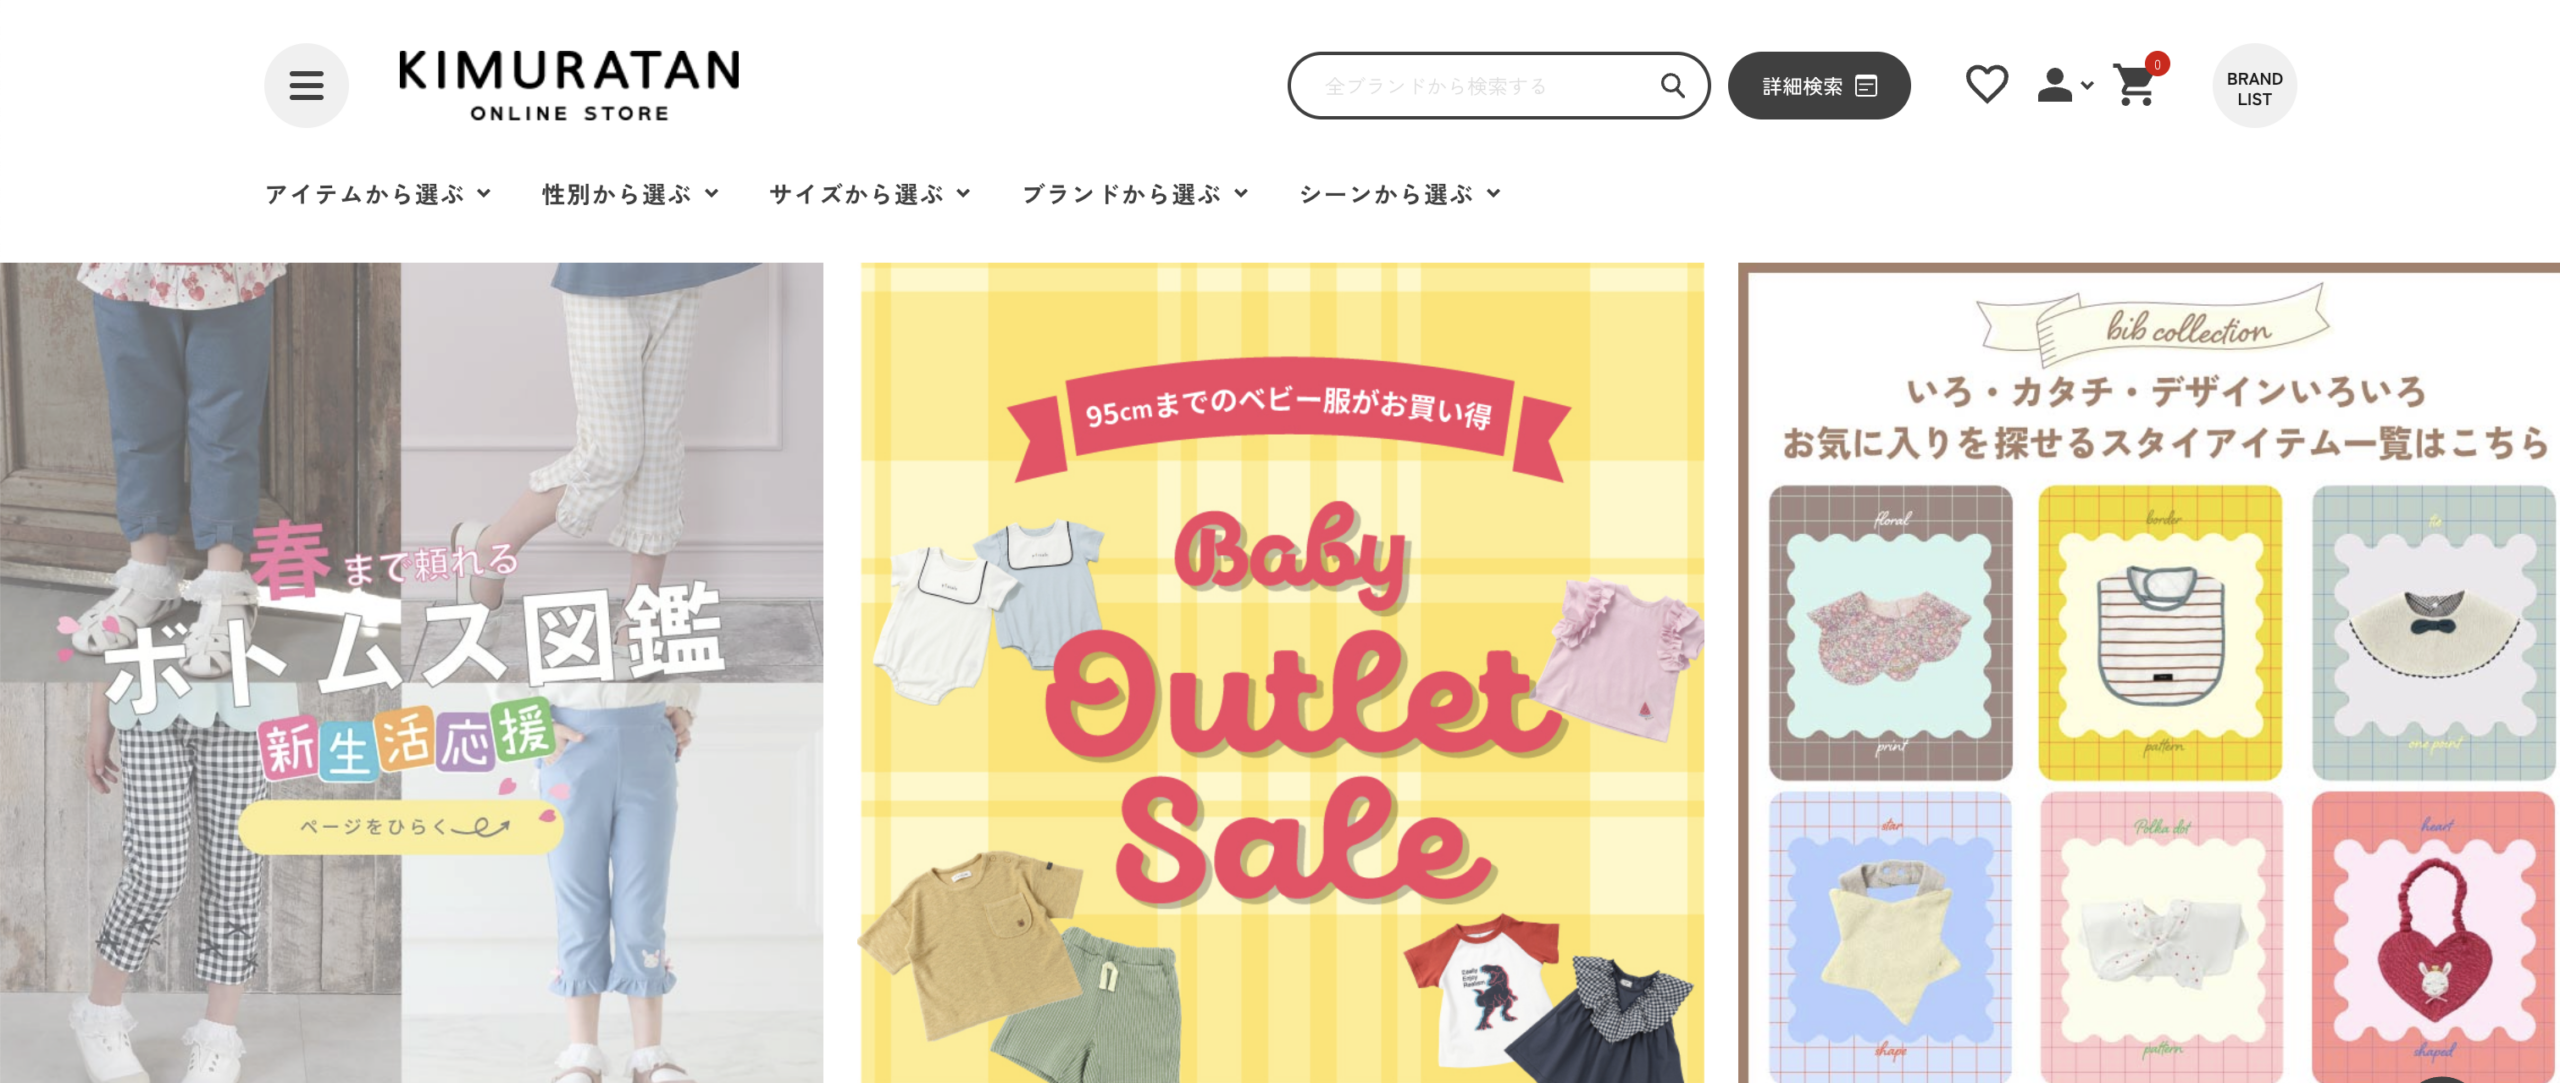Screen dimensions: 2560x1083
Task: Select the red heart shaped bib tile
Action: pyautogui.click(x=2433, y=937)
